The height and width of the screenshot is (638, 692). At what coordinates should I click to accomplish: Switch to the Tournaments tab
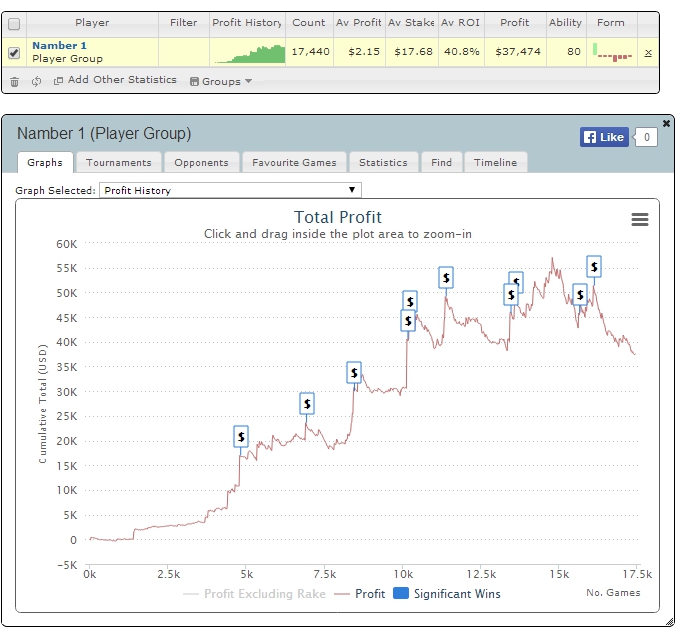[x=119, y=162]
